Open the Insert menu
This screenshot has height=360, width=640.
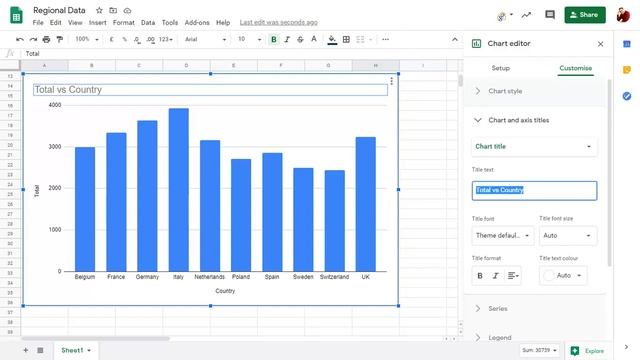[x=98, y=22]
